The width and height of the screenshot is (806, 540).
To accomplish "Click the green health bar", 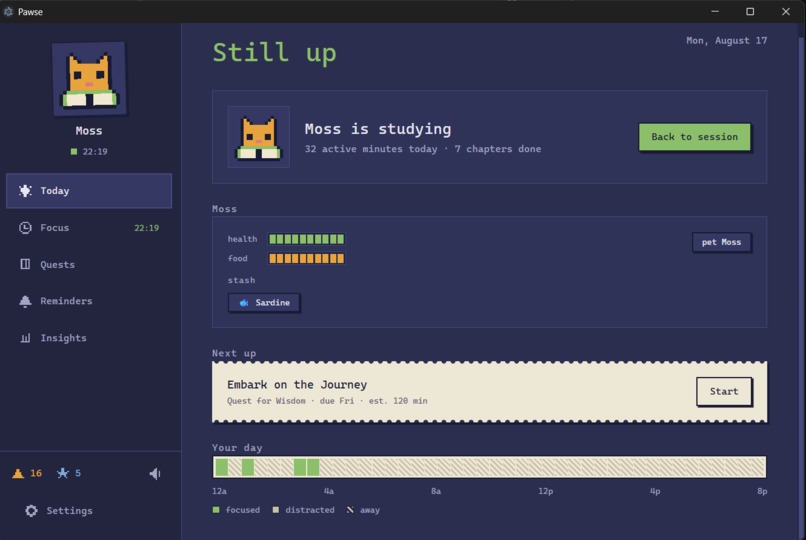I will coord(306,239).
